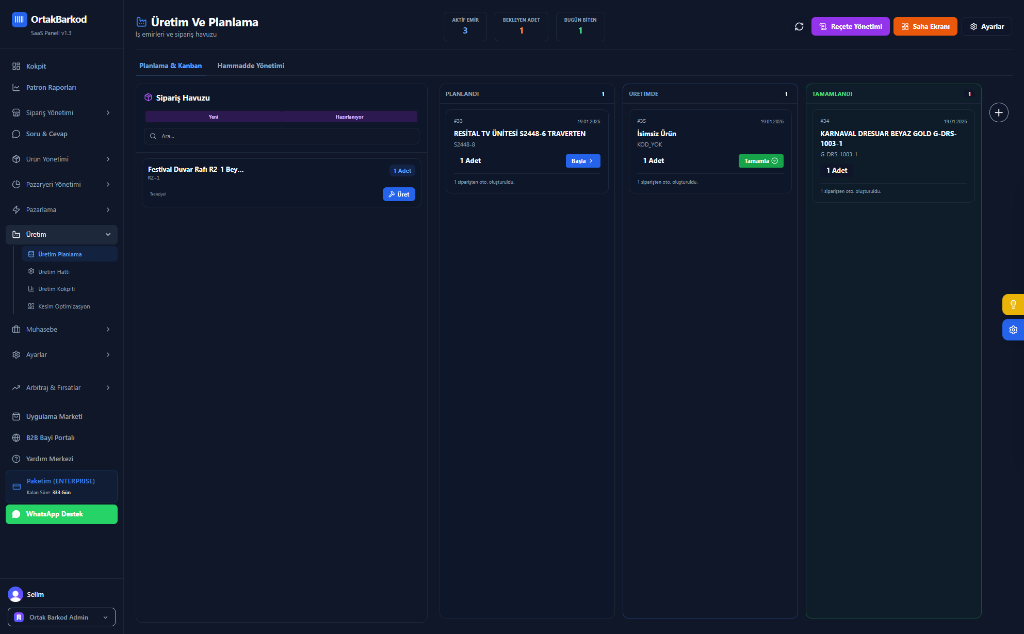This screenshot has height=634, width=1024.
Task: Click the blue gear floating icon
Action: (1012, 330)
